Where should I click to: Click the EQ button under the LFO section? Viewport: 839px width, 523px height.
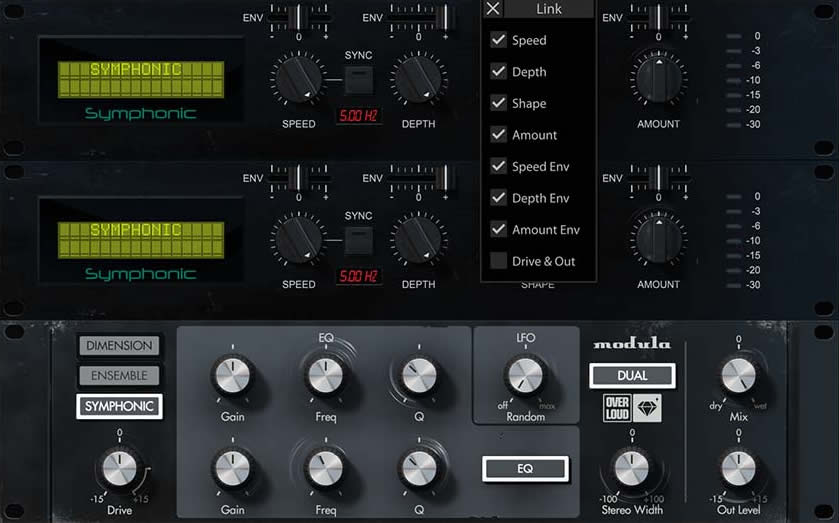[525, 469]
